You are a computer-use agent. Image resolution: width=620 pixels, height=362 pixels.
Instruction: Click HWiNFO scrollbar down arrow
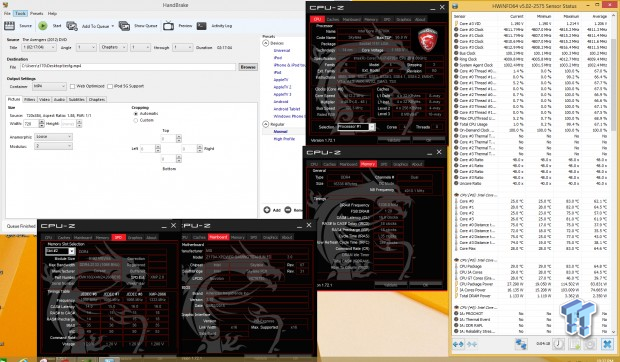(614, 332)
